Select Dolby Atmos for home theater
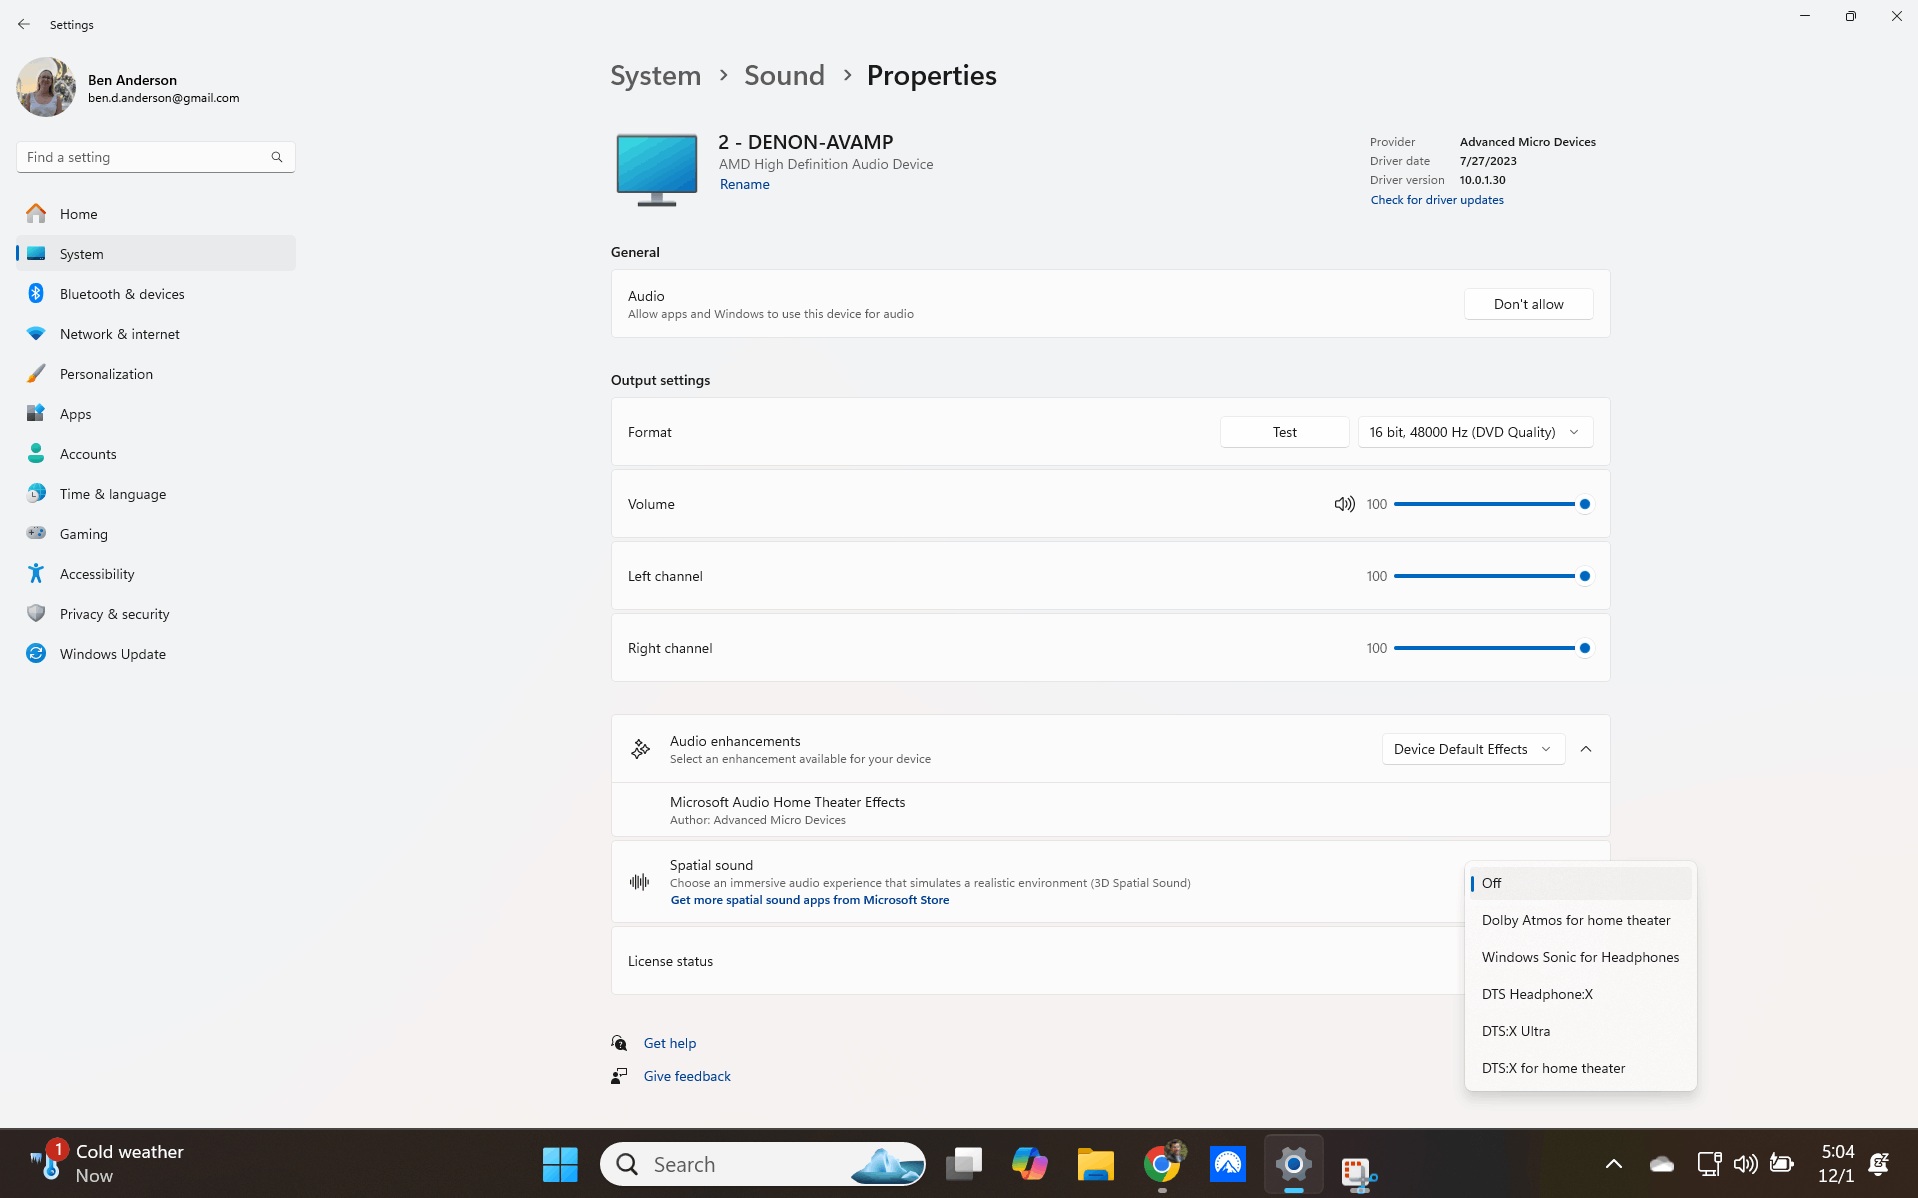 point(1580,921)
